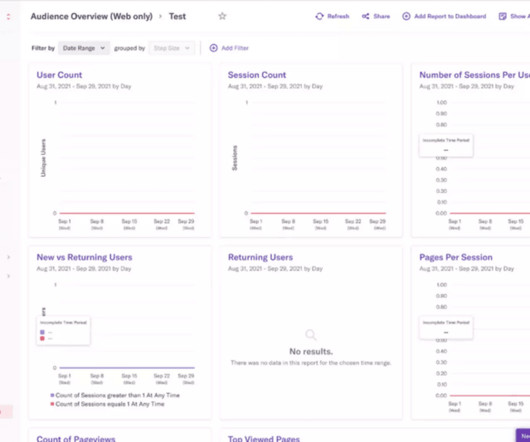The width and height of the screenshot is (530, 442).
Task: Click purple legend swatch for sessions greater than 1
Action: pyautogui.click(x=52, y=395)
